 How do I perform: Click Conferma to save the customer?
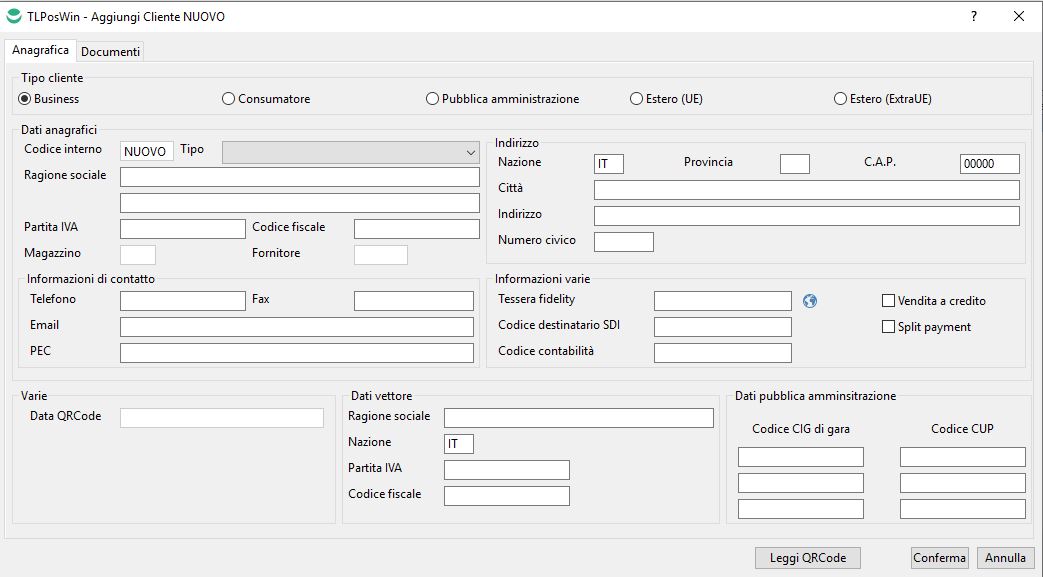(x=939, y=558)
